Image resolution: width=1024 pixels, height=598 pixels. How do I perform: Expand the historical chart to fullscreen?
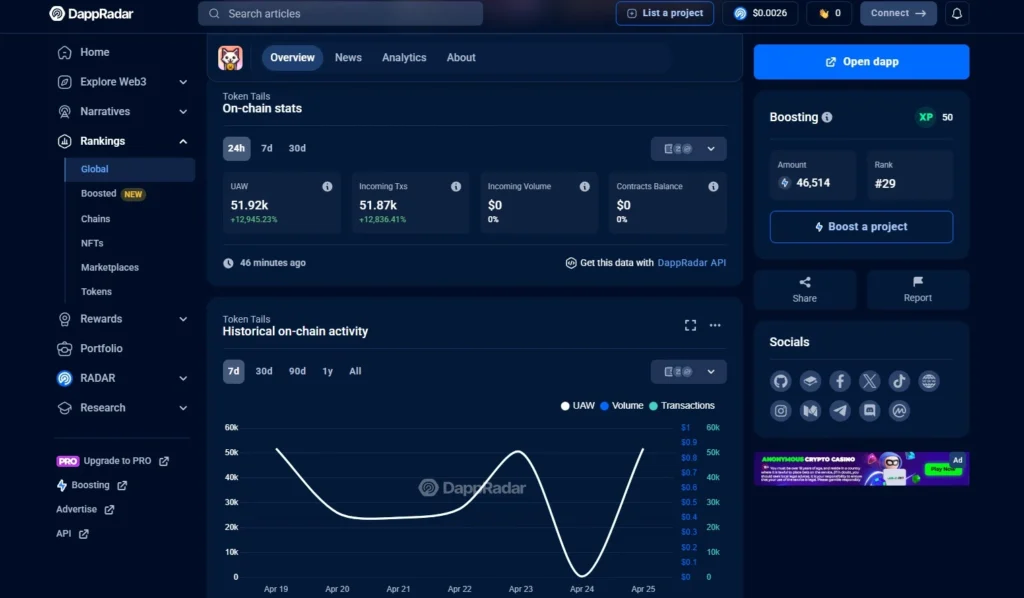pyautogui.click(x=690, y=325)
